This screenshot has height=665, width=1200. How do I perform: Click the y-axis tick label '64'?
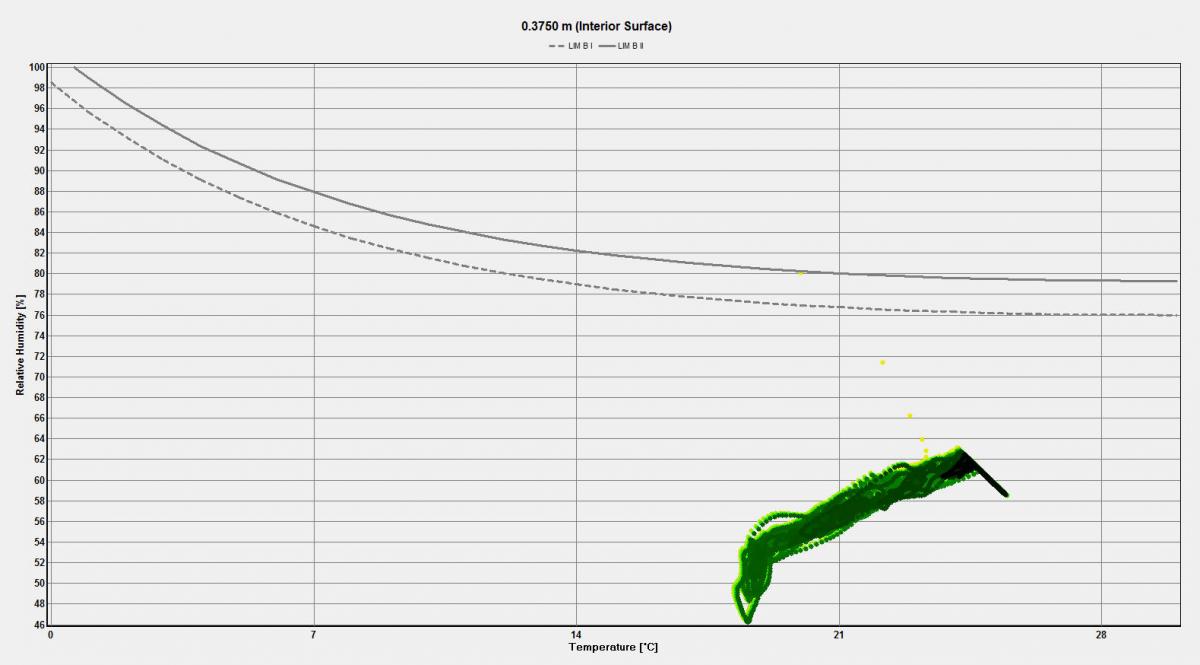coord(39,439)
